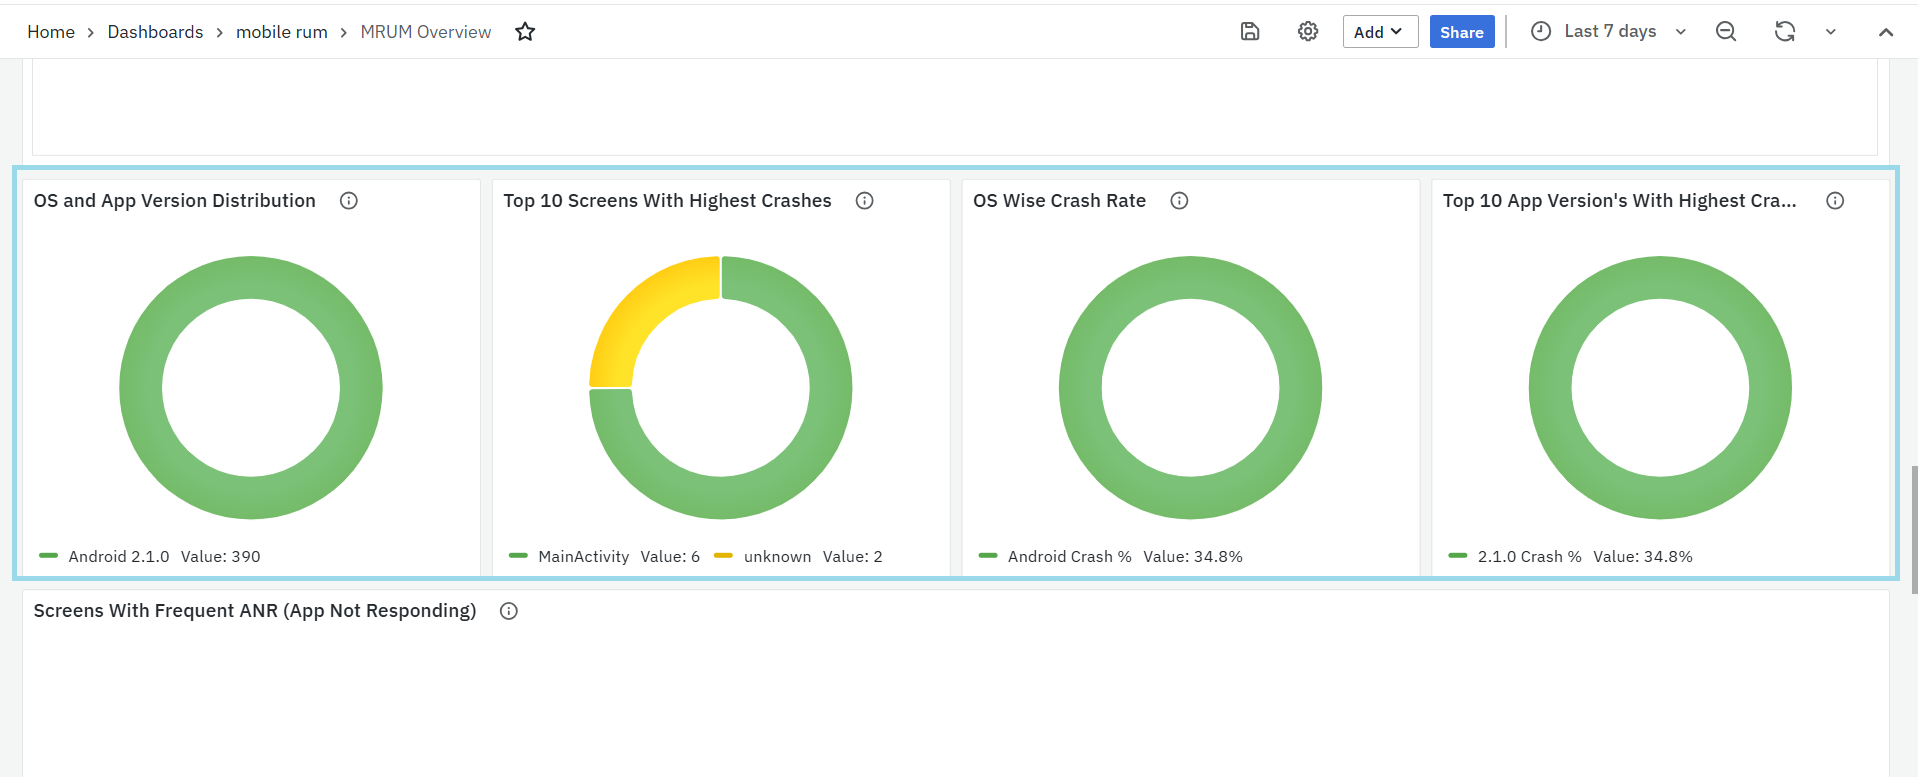
Task: Refresh the dashboard
Action: pyautogui.click(x=1785, y=32)
